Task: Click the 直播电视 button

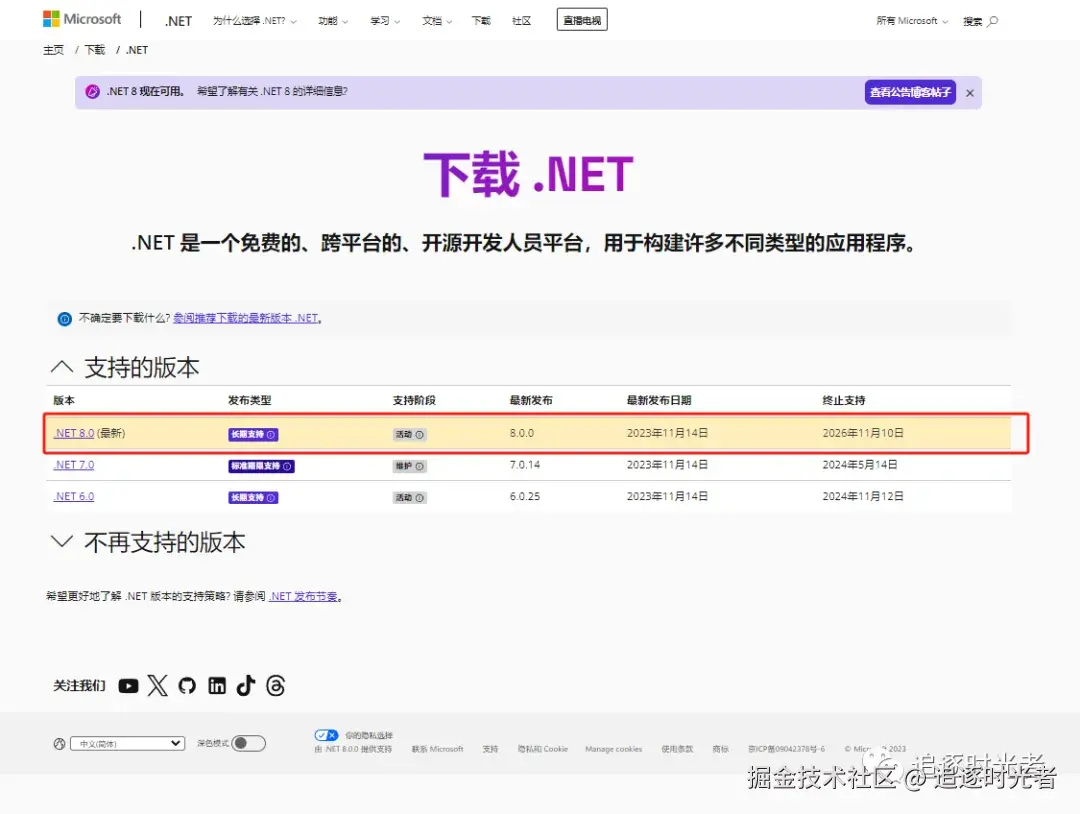Action: click(x=582, y=21)
